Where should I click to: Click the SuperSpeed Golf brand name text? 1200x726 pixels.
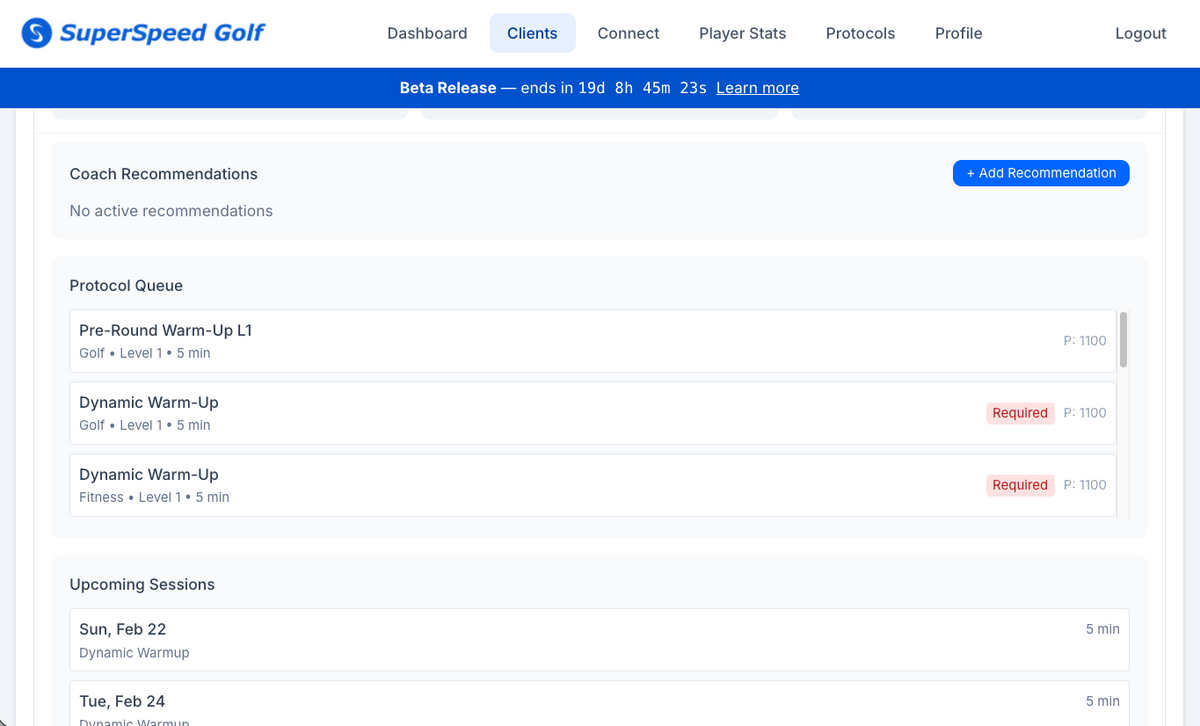[162, 33]
